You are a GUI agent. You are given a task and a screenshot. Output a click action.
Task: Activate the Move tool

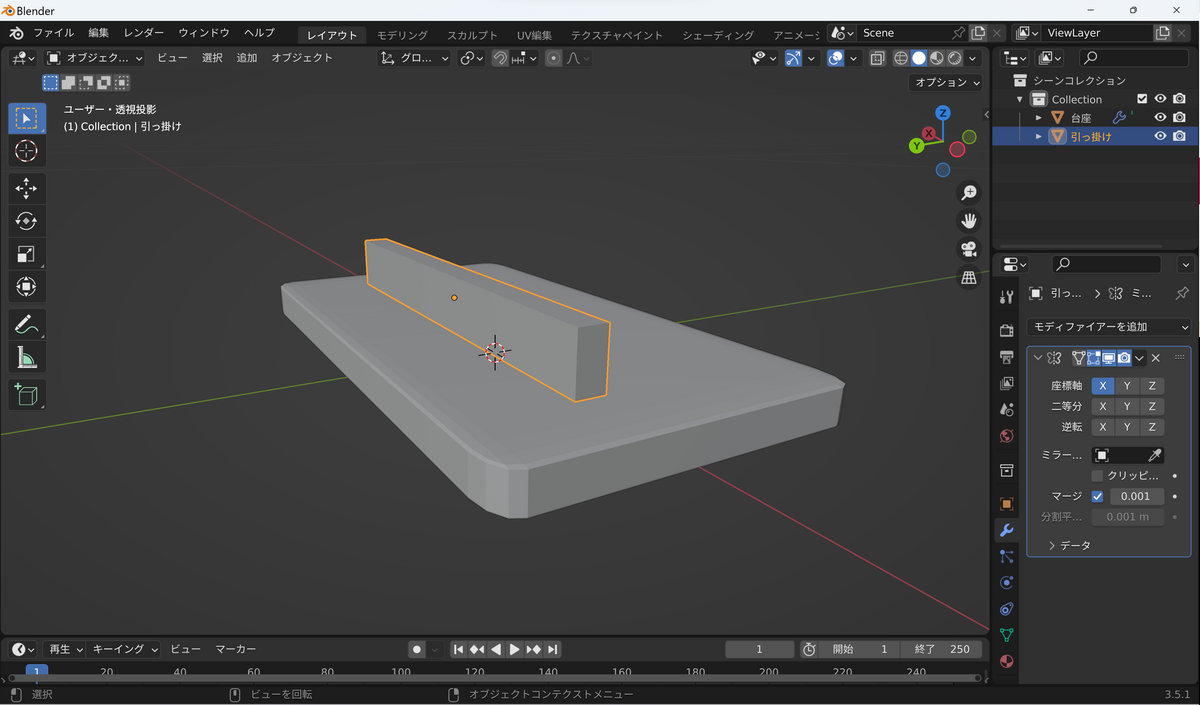pos(27,188)
